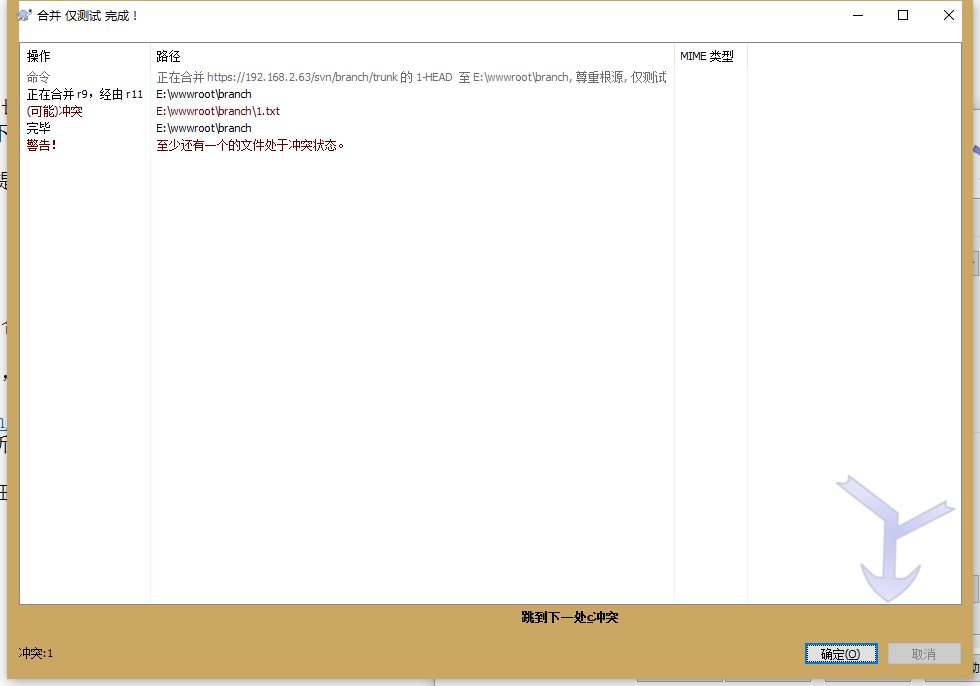Select the 完毕 row
The image size is (980, 686).
[x=490, y=127]
